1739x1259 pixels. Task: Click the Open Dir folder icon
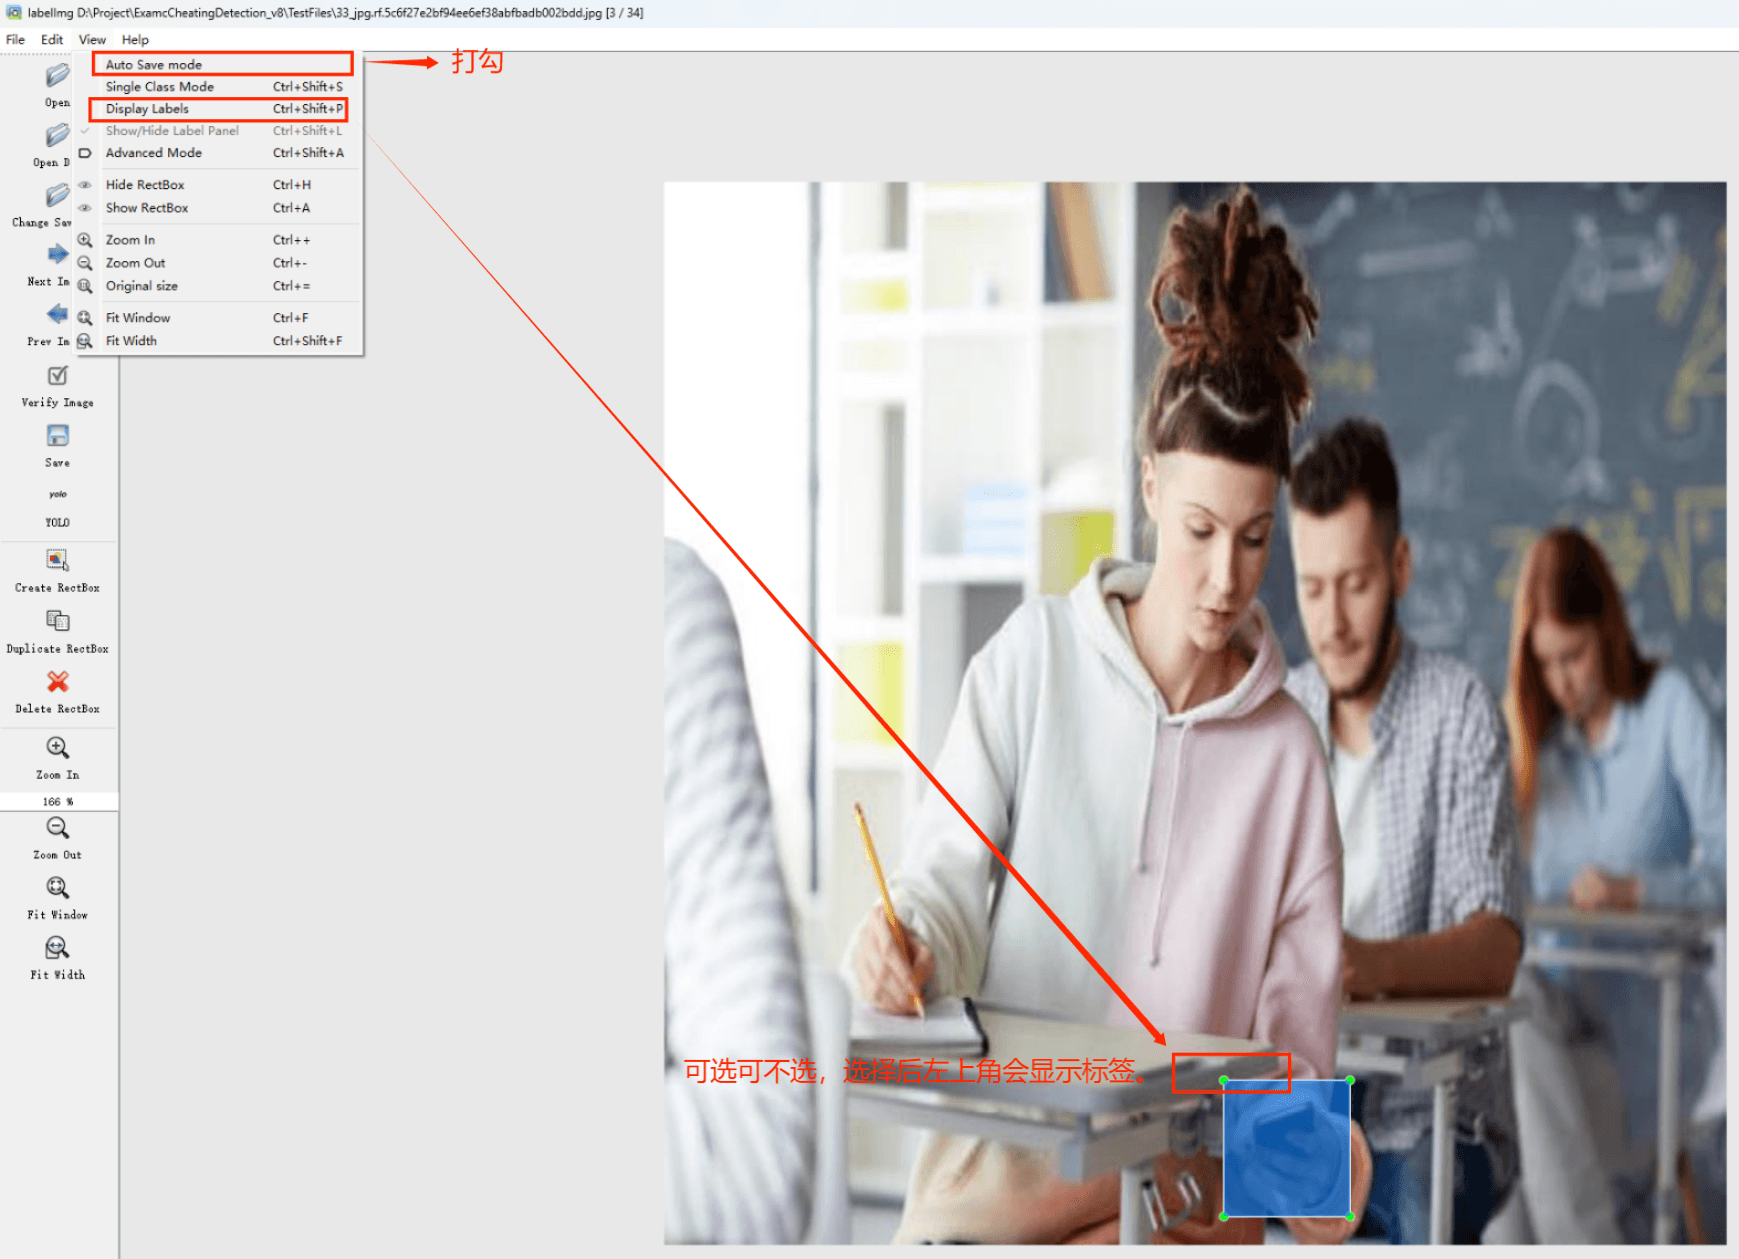coord(57,135)
